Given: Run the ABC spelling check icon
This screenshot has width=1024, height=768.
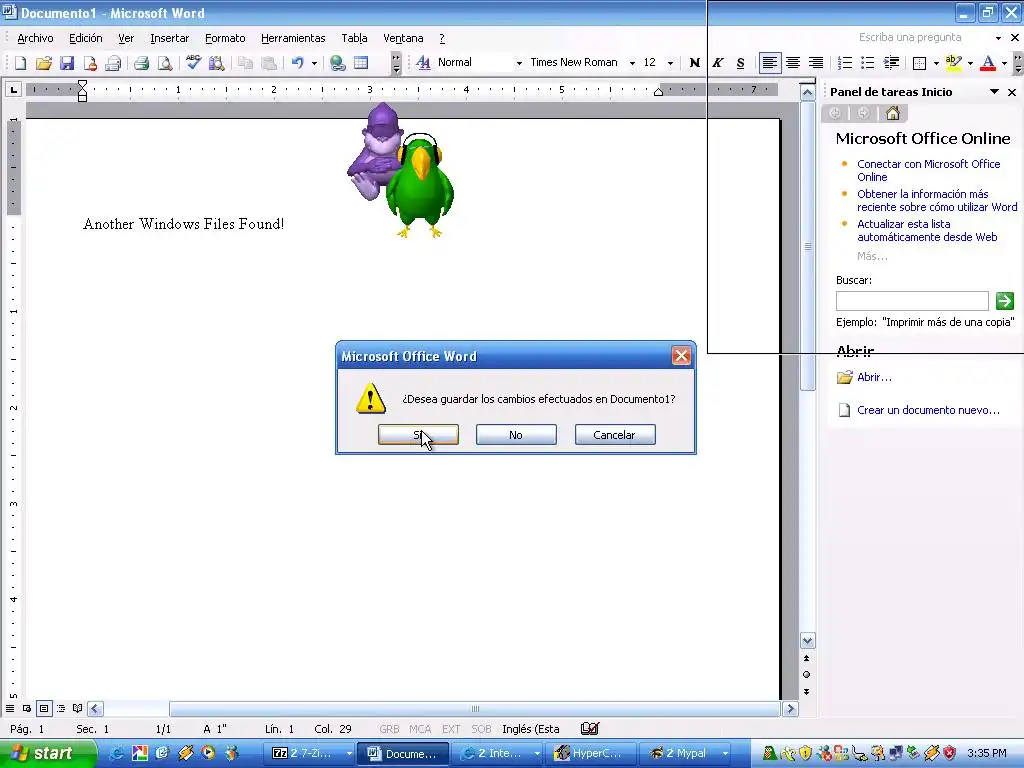Looking at the screenshot, I should (193, 63).
